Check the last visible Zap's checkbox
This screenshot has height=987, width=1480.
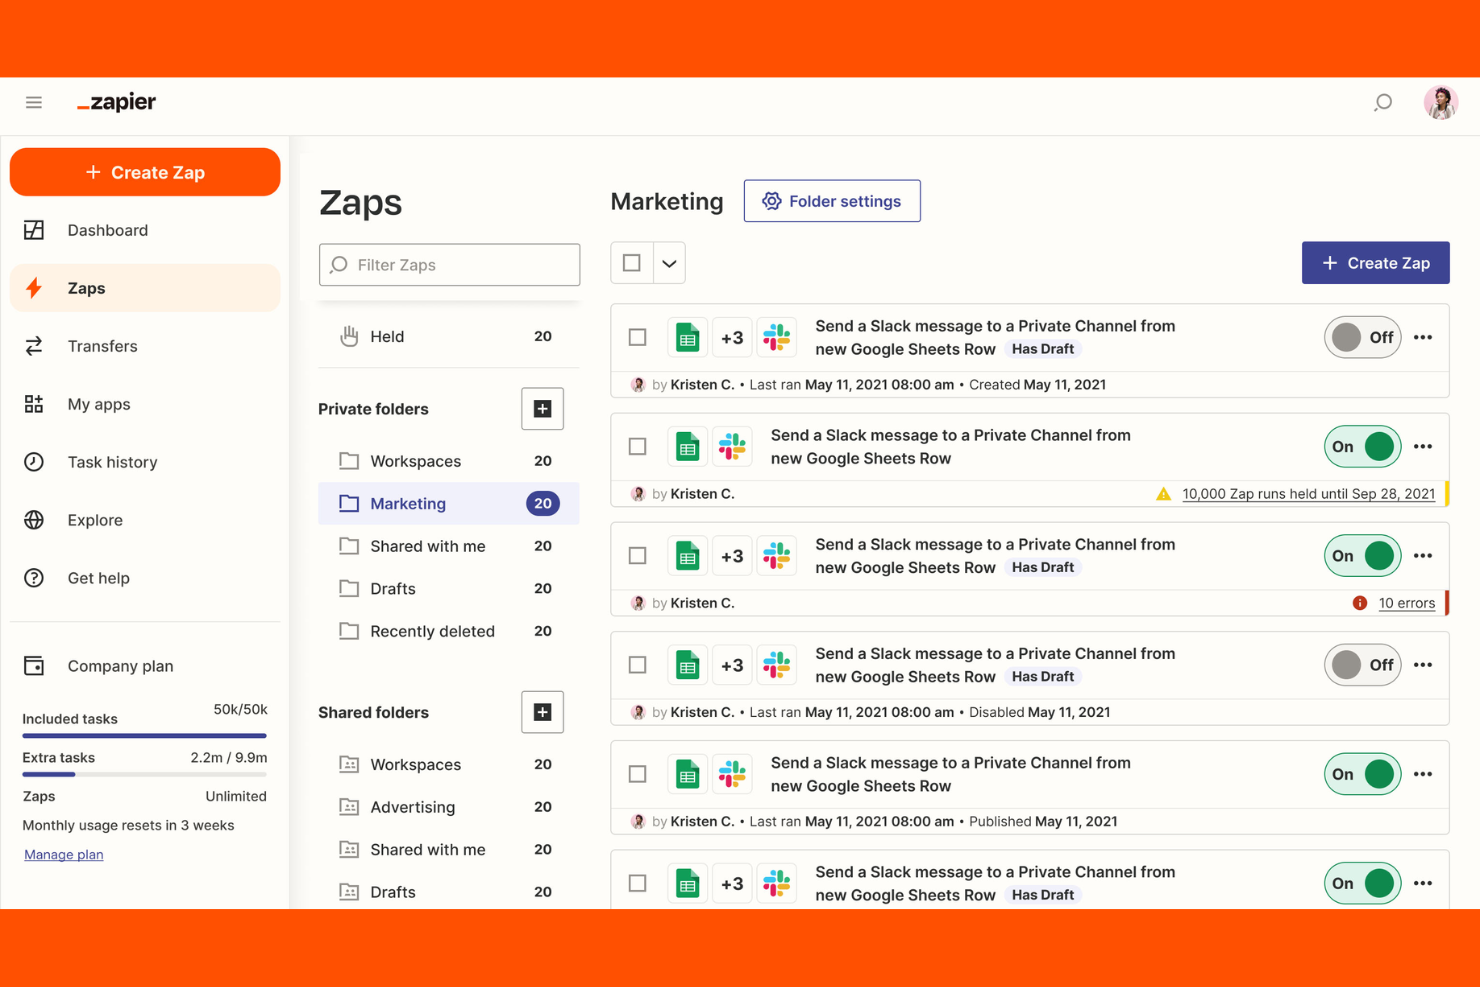click(x=637, y=883)
